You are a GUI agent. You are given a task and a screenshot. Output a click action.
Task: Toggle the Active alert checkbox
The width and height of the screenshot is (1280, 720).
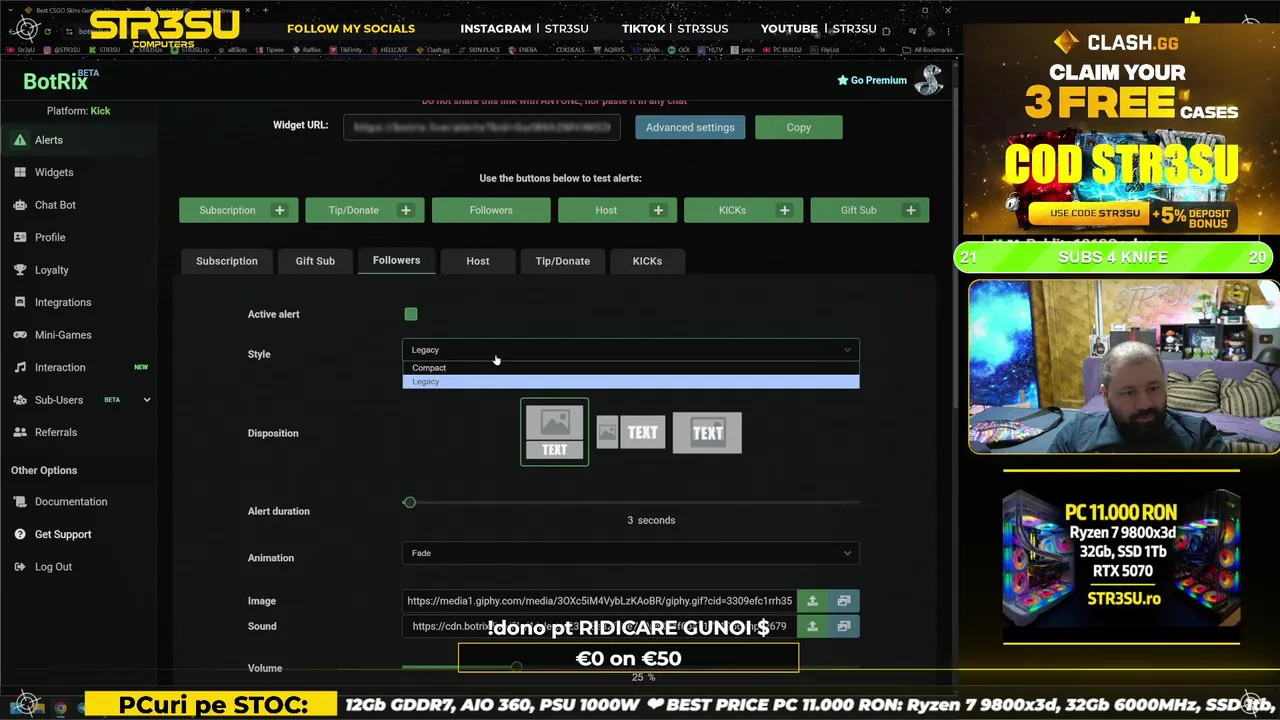[411, 314]
